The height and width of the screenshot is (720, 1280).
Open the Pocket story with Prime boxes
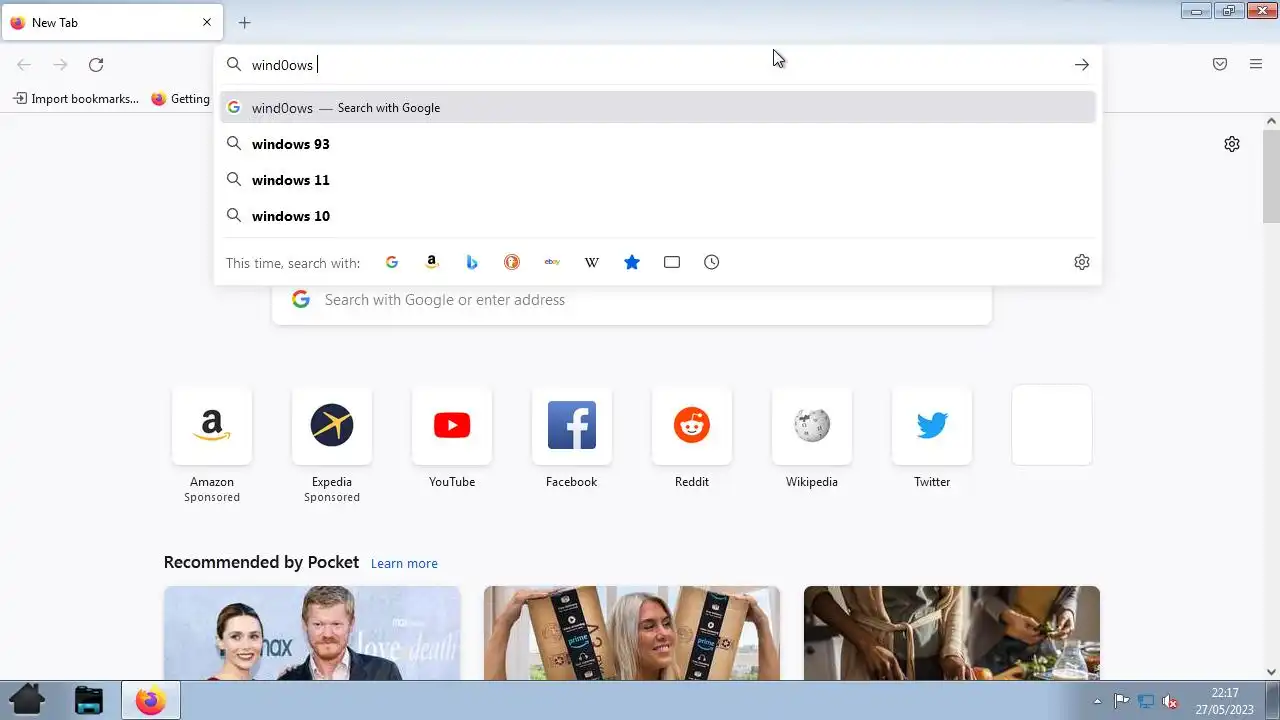tap(632, 633)
